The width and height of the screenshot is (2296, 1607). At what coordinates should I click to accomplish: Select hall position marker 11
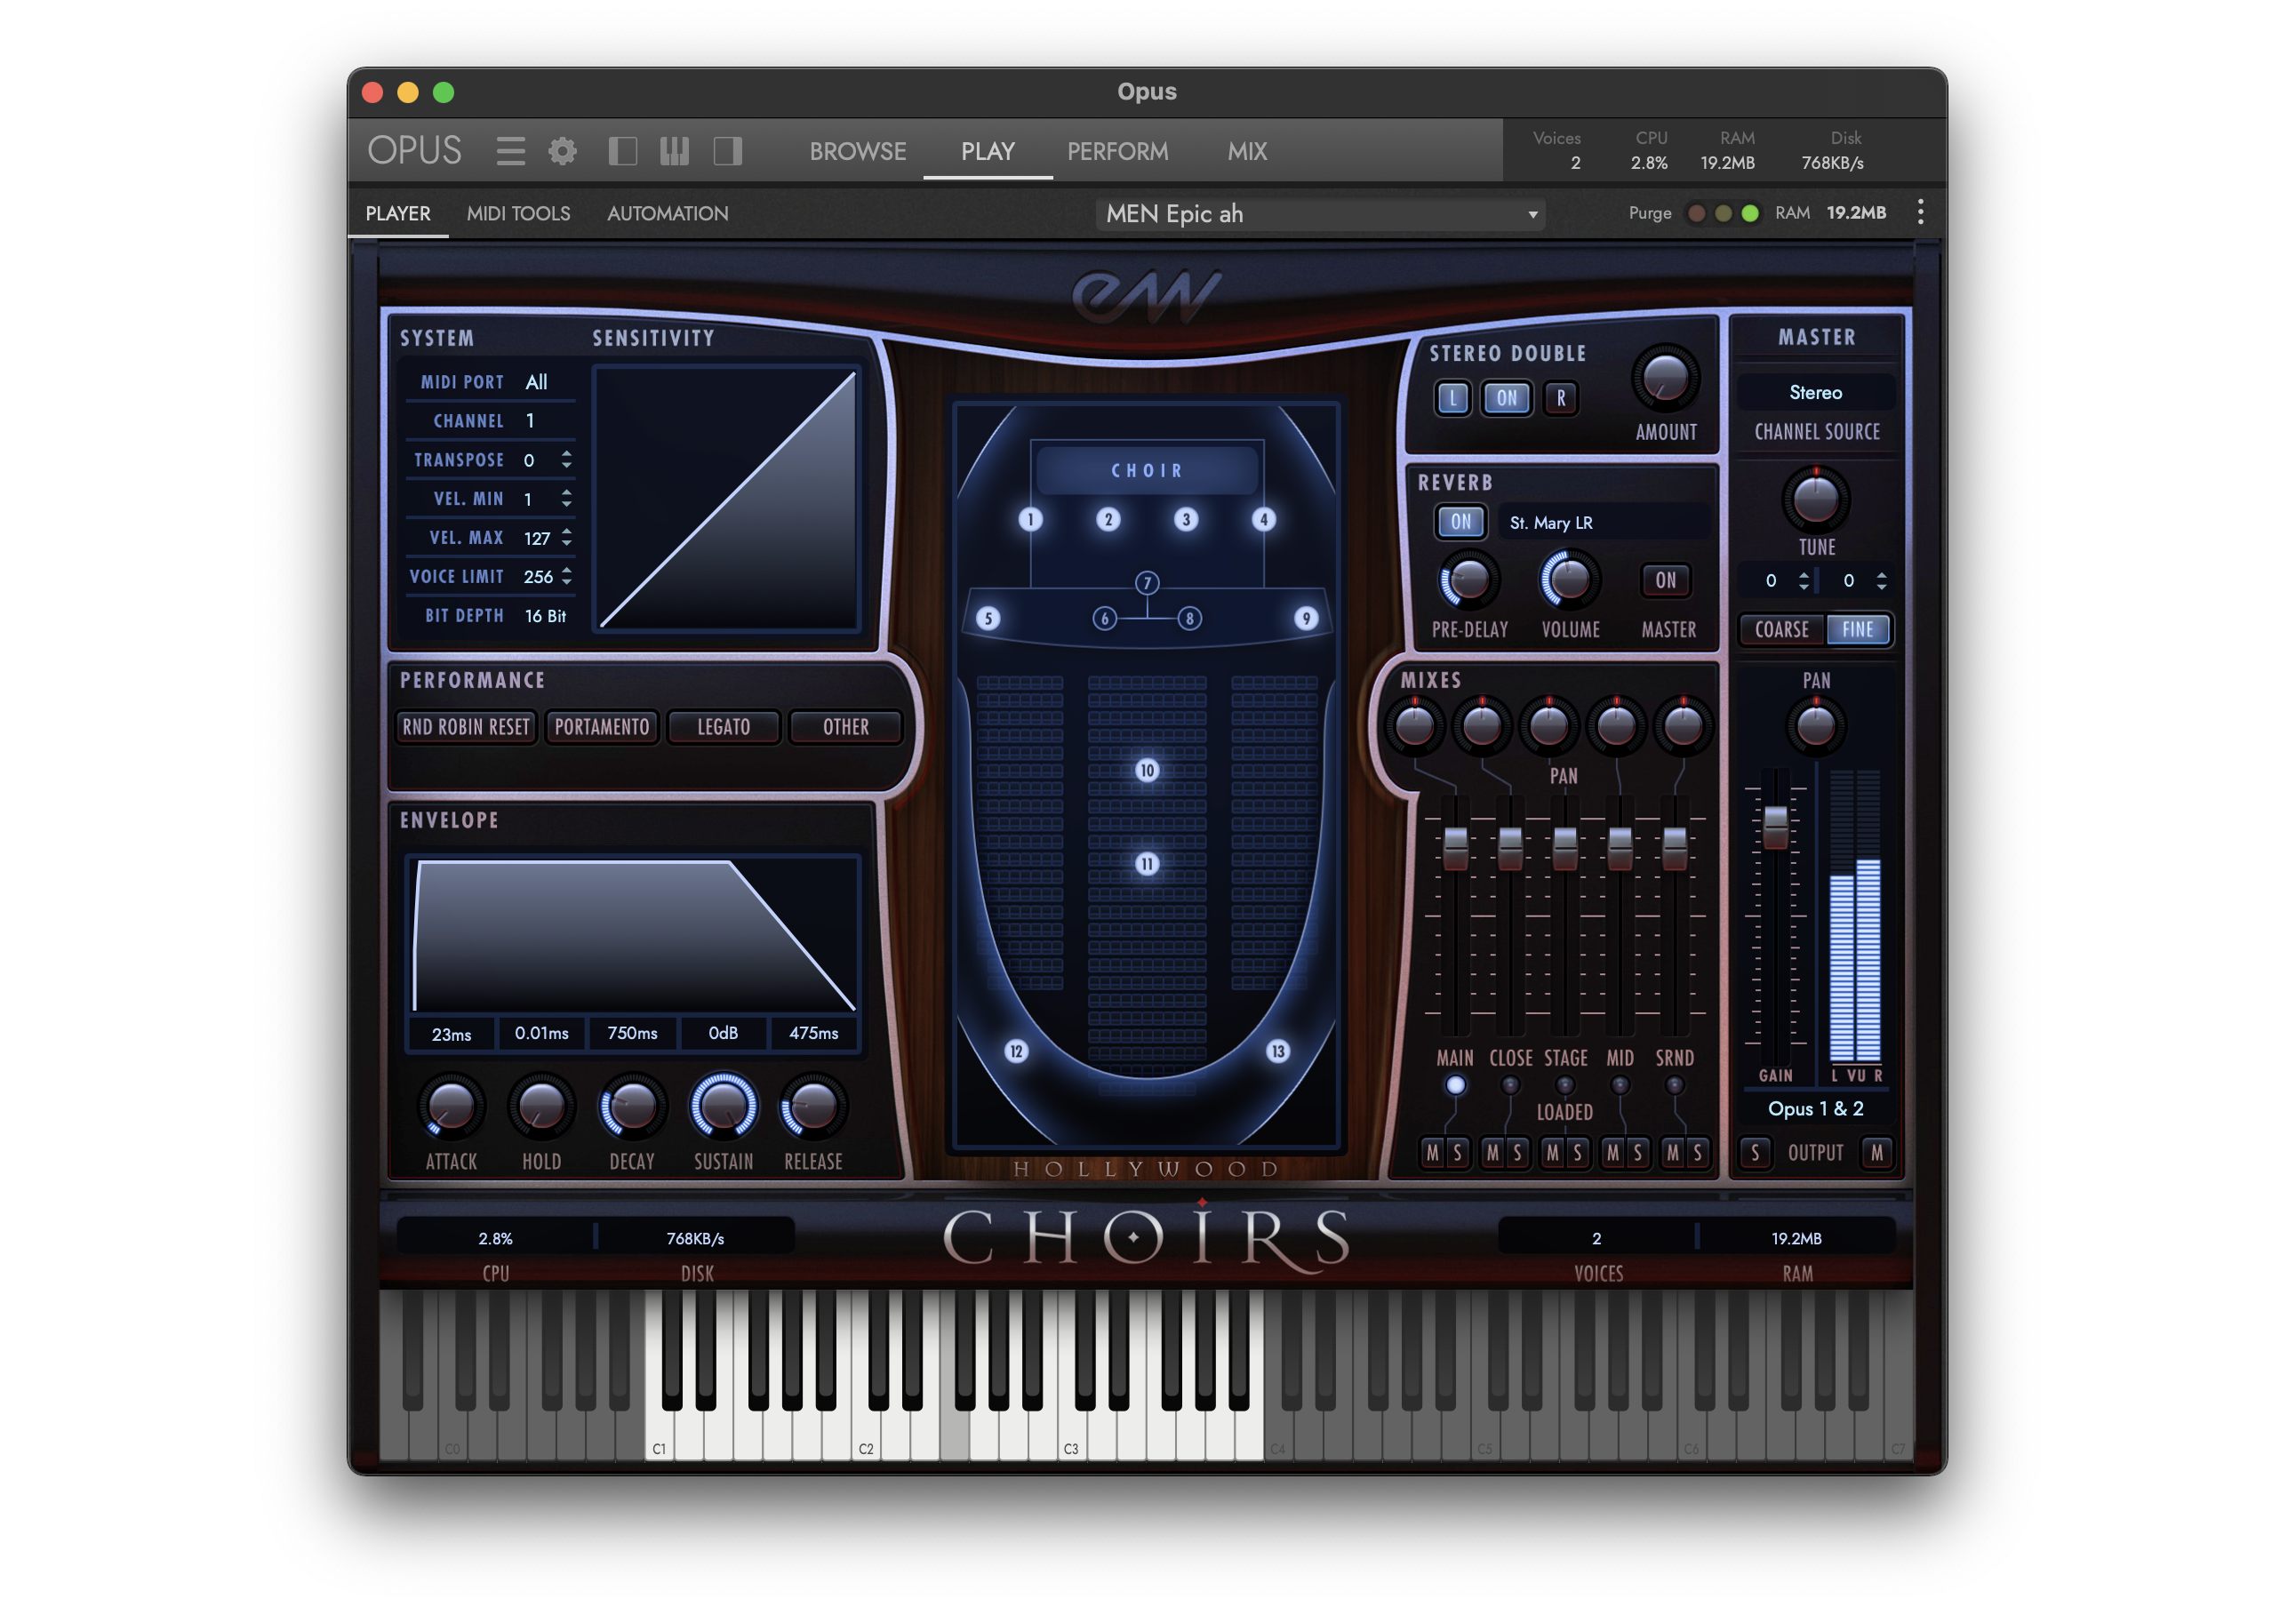point(1147,863)
